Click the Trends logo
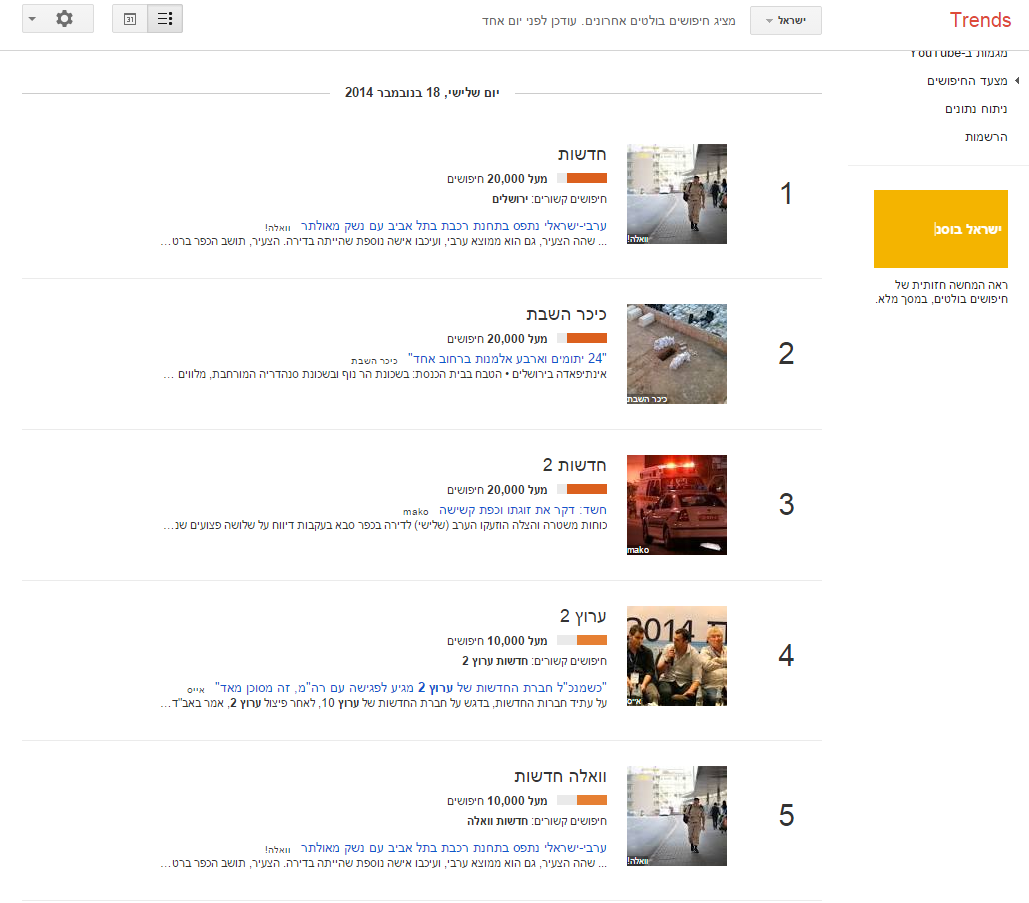1029x903 pixels. 980,20
